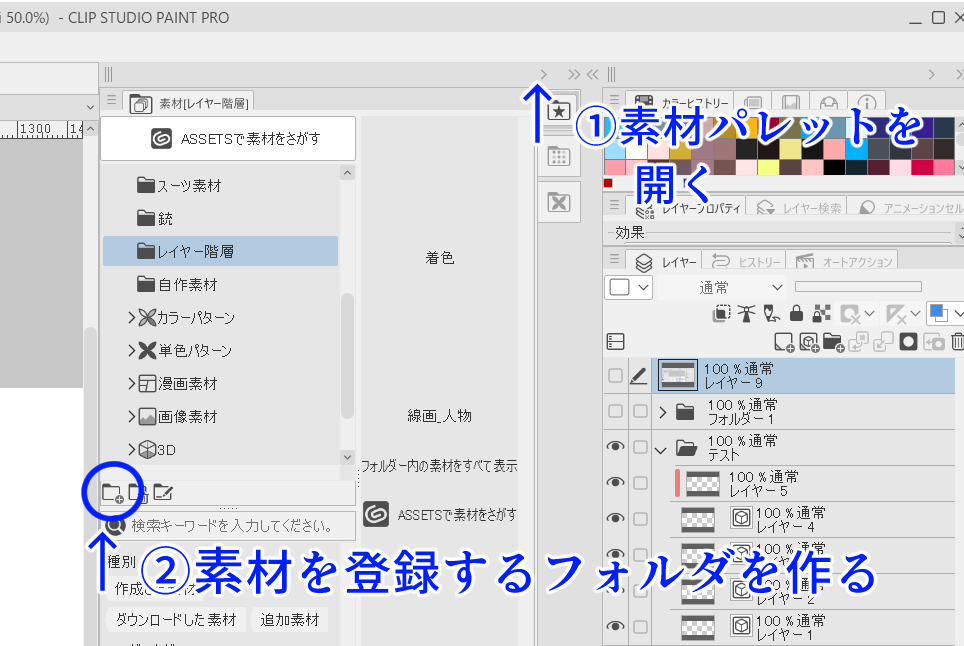Viewport: 964px width, 646px height.
Task: Click the pencil edit icon beside folder icons
Action: click(163, 492)
